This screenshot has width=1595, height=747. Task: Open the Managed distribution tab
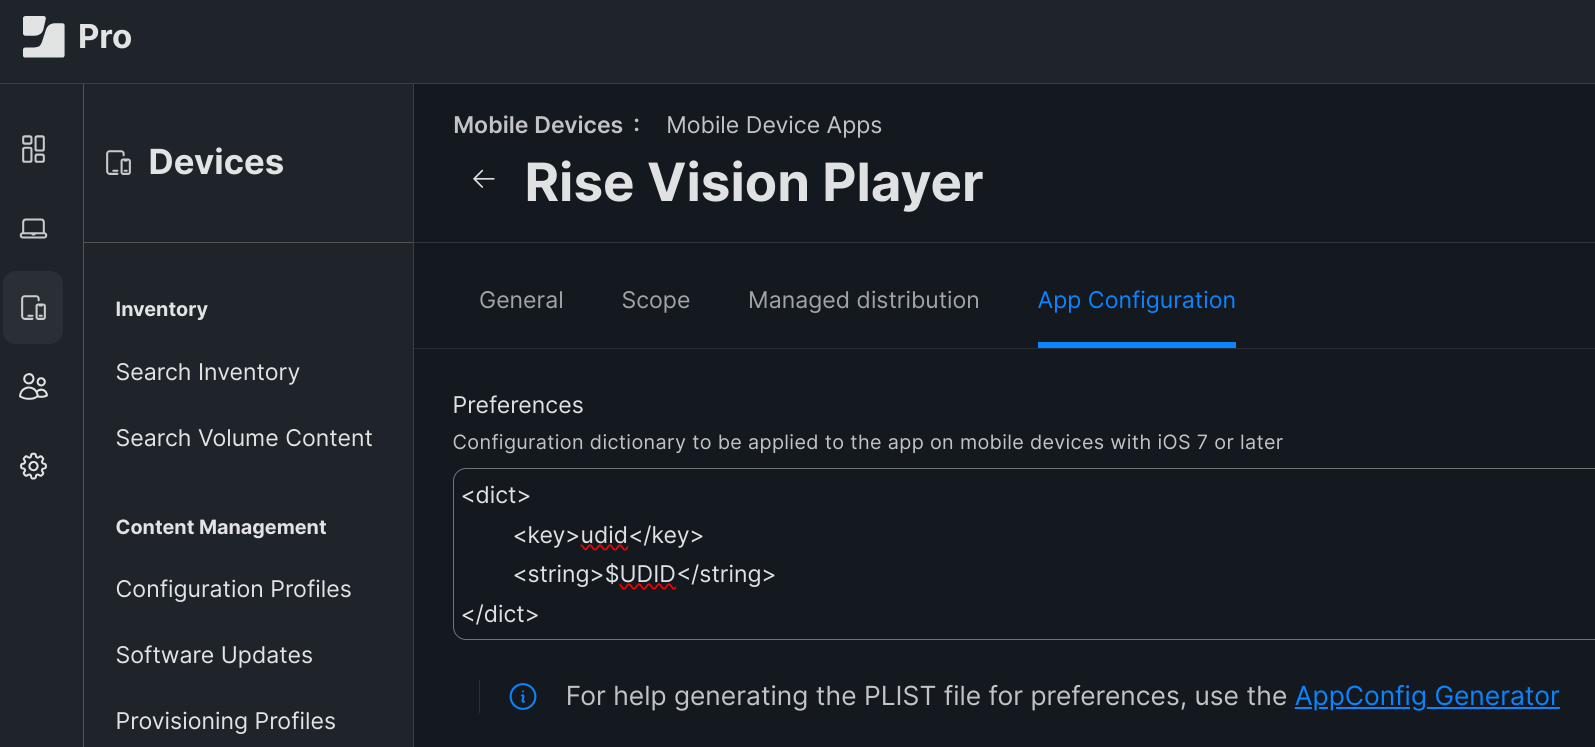(x=863, y=300)
